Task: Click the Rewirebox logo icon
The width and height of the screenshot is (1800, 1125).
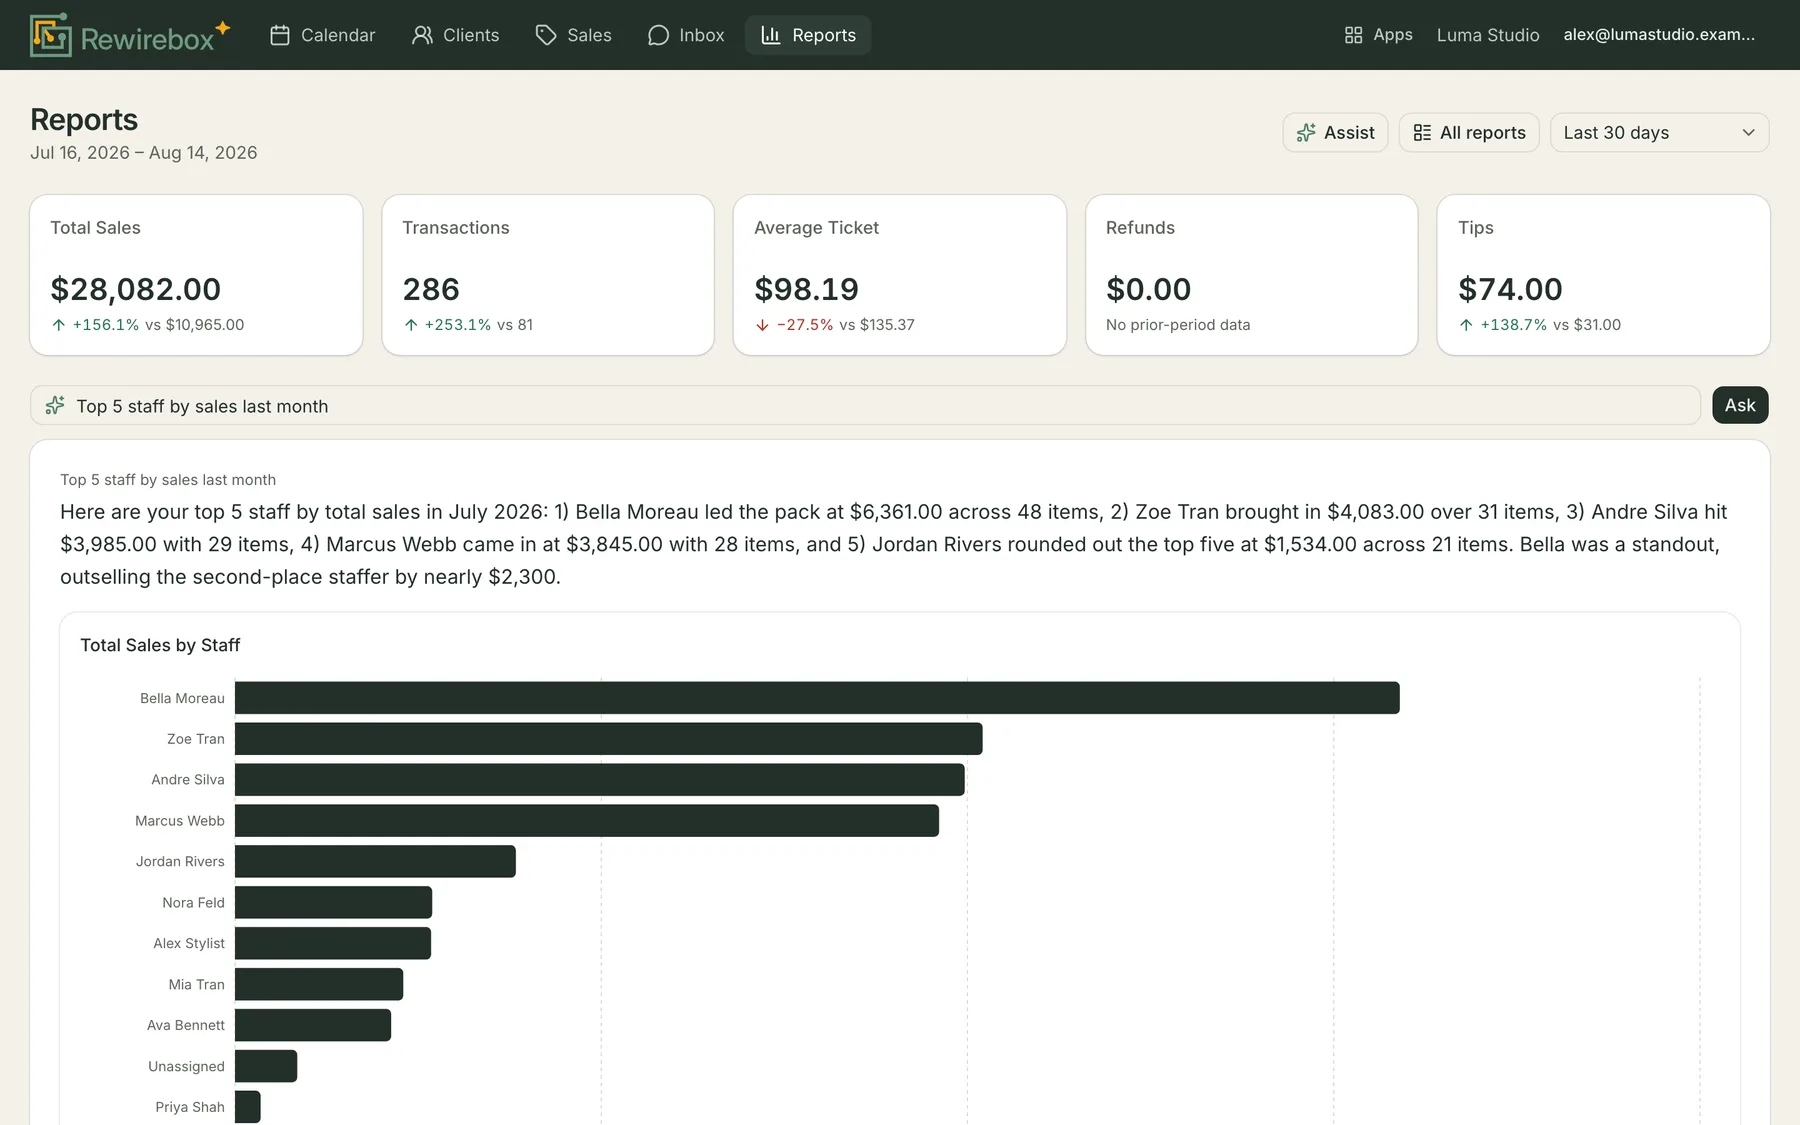Action: [x=51, y=35]
